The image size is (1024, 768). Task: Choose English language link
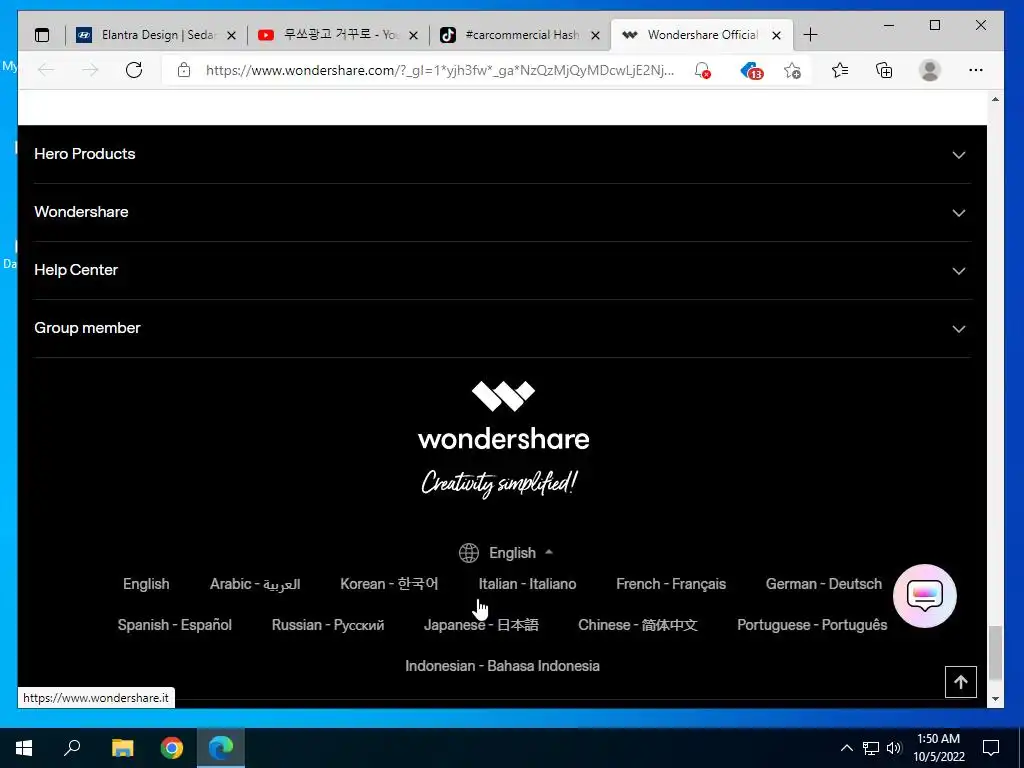(146, 584)
